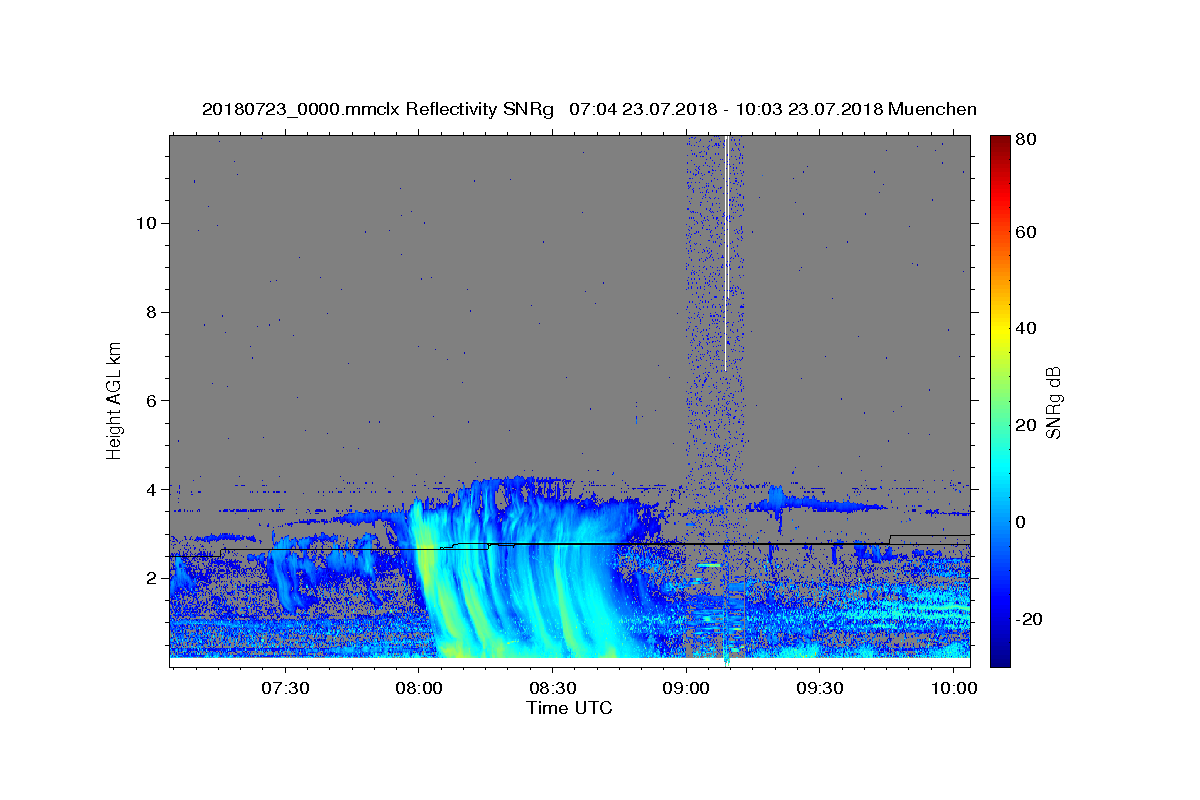Click the colorbar value 40

click(x=1025, y=329)
